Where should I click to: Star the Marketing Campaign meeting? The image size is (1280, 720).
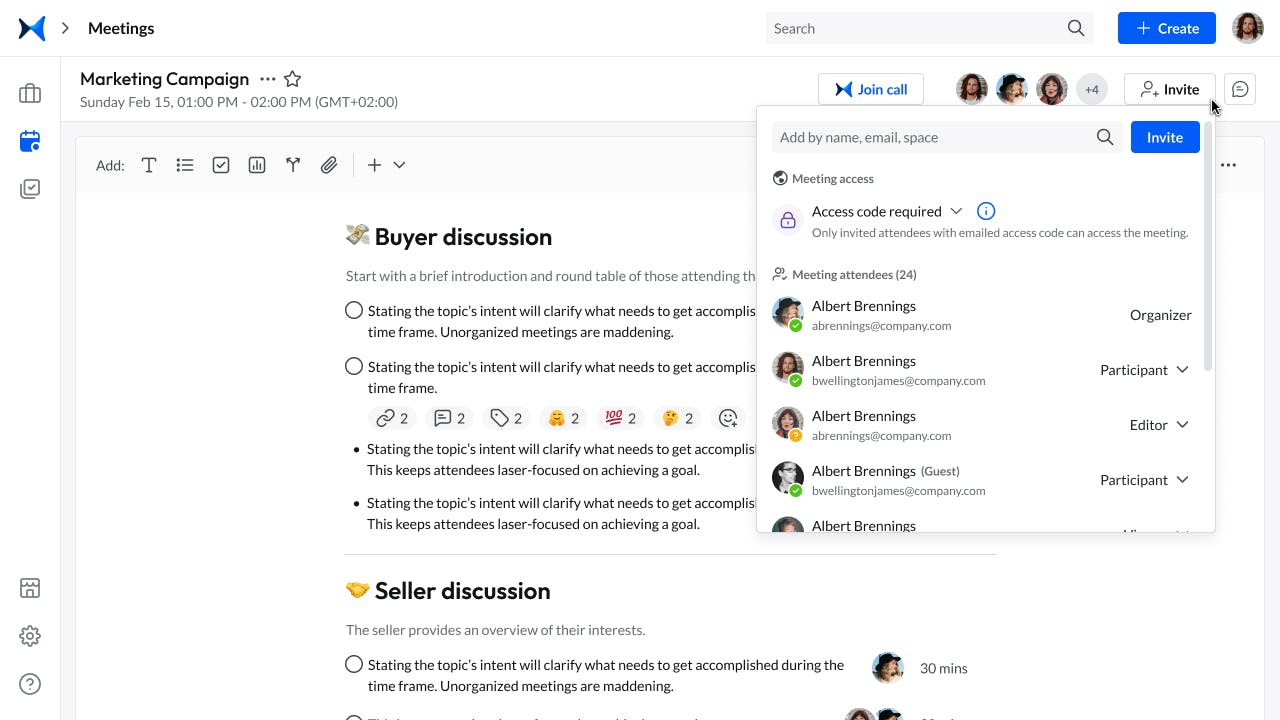pos(292,79)
